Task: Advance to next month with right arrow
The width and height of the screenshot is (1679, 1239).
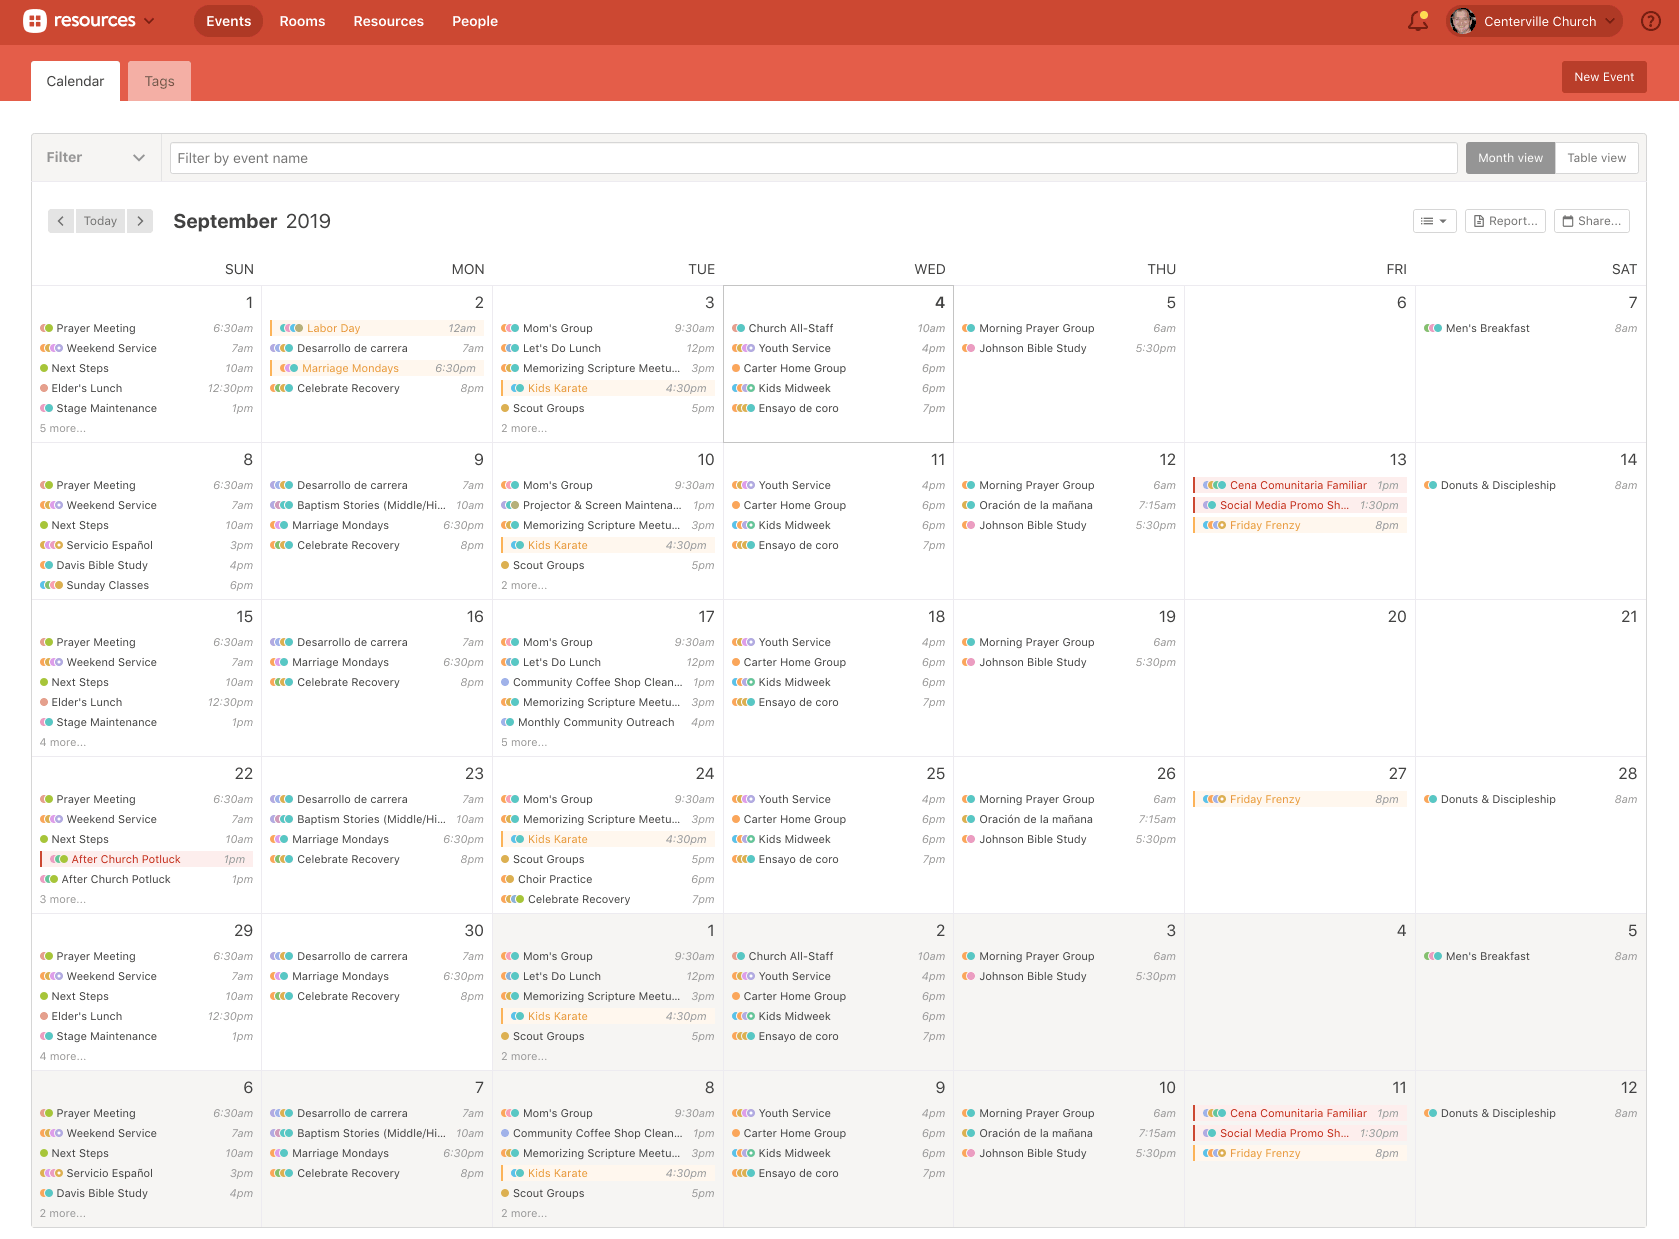Action: (x=140, y=221)
